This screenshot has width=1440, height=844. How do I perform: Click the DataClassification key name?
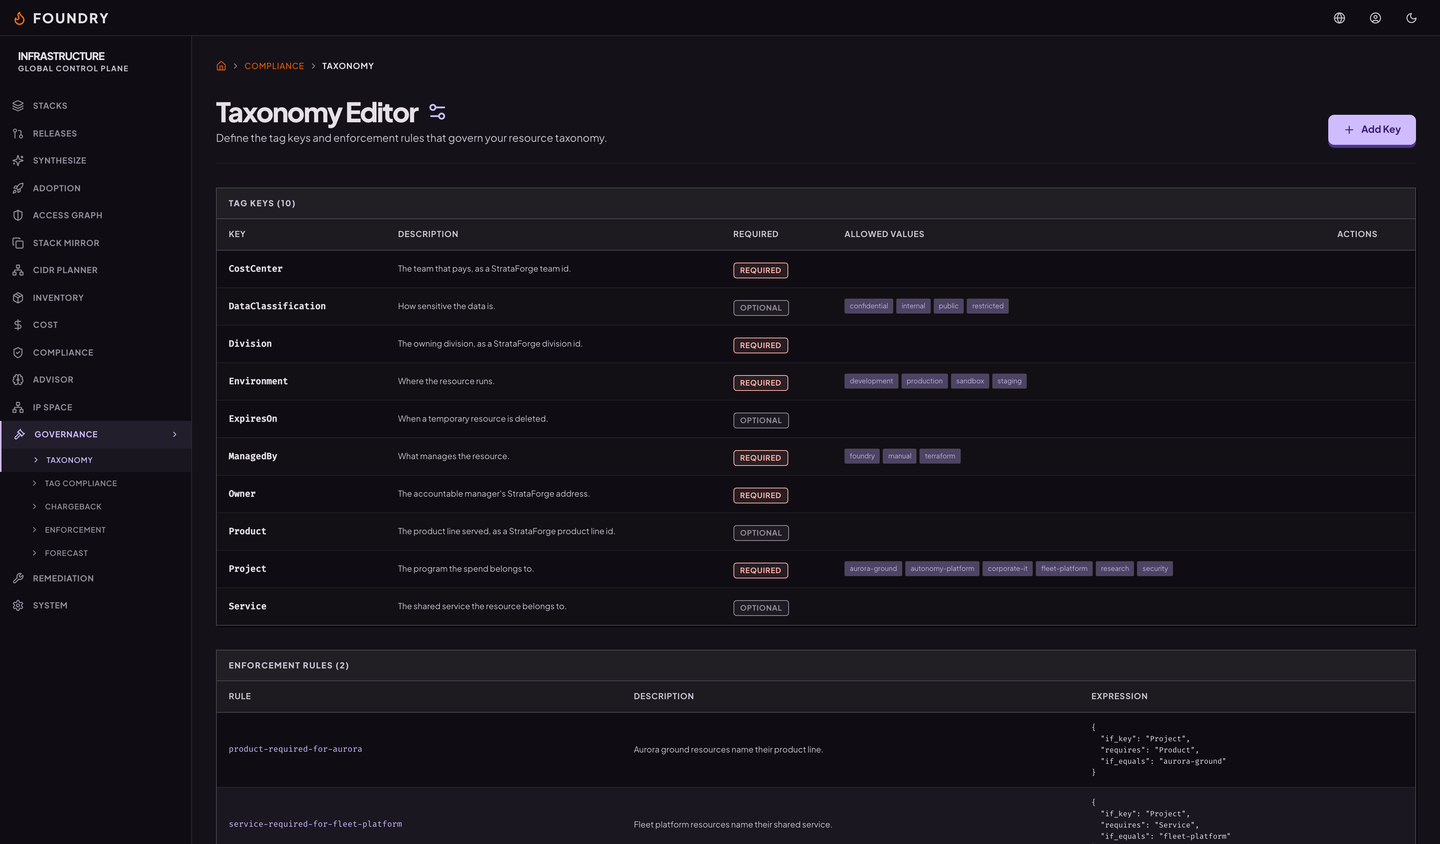pyautogui.click(x=277, y=306)
